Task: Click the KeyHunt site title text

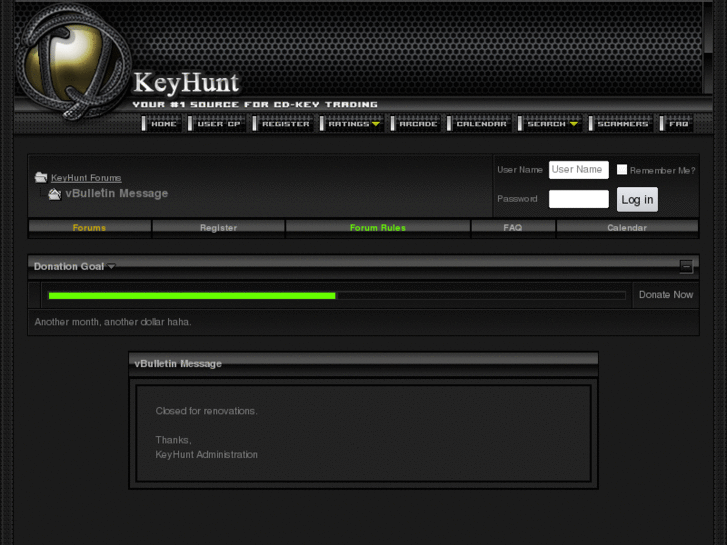Action: tap(186, 83)
